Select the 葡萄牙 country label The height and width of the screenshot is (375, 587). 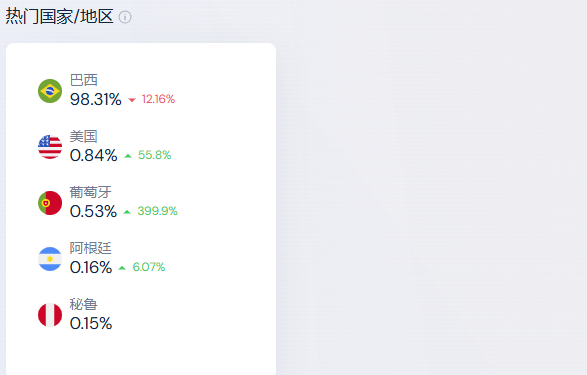click(x=91, y=192)
